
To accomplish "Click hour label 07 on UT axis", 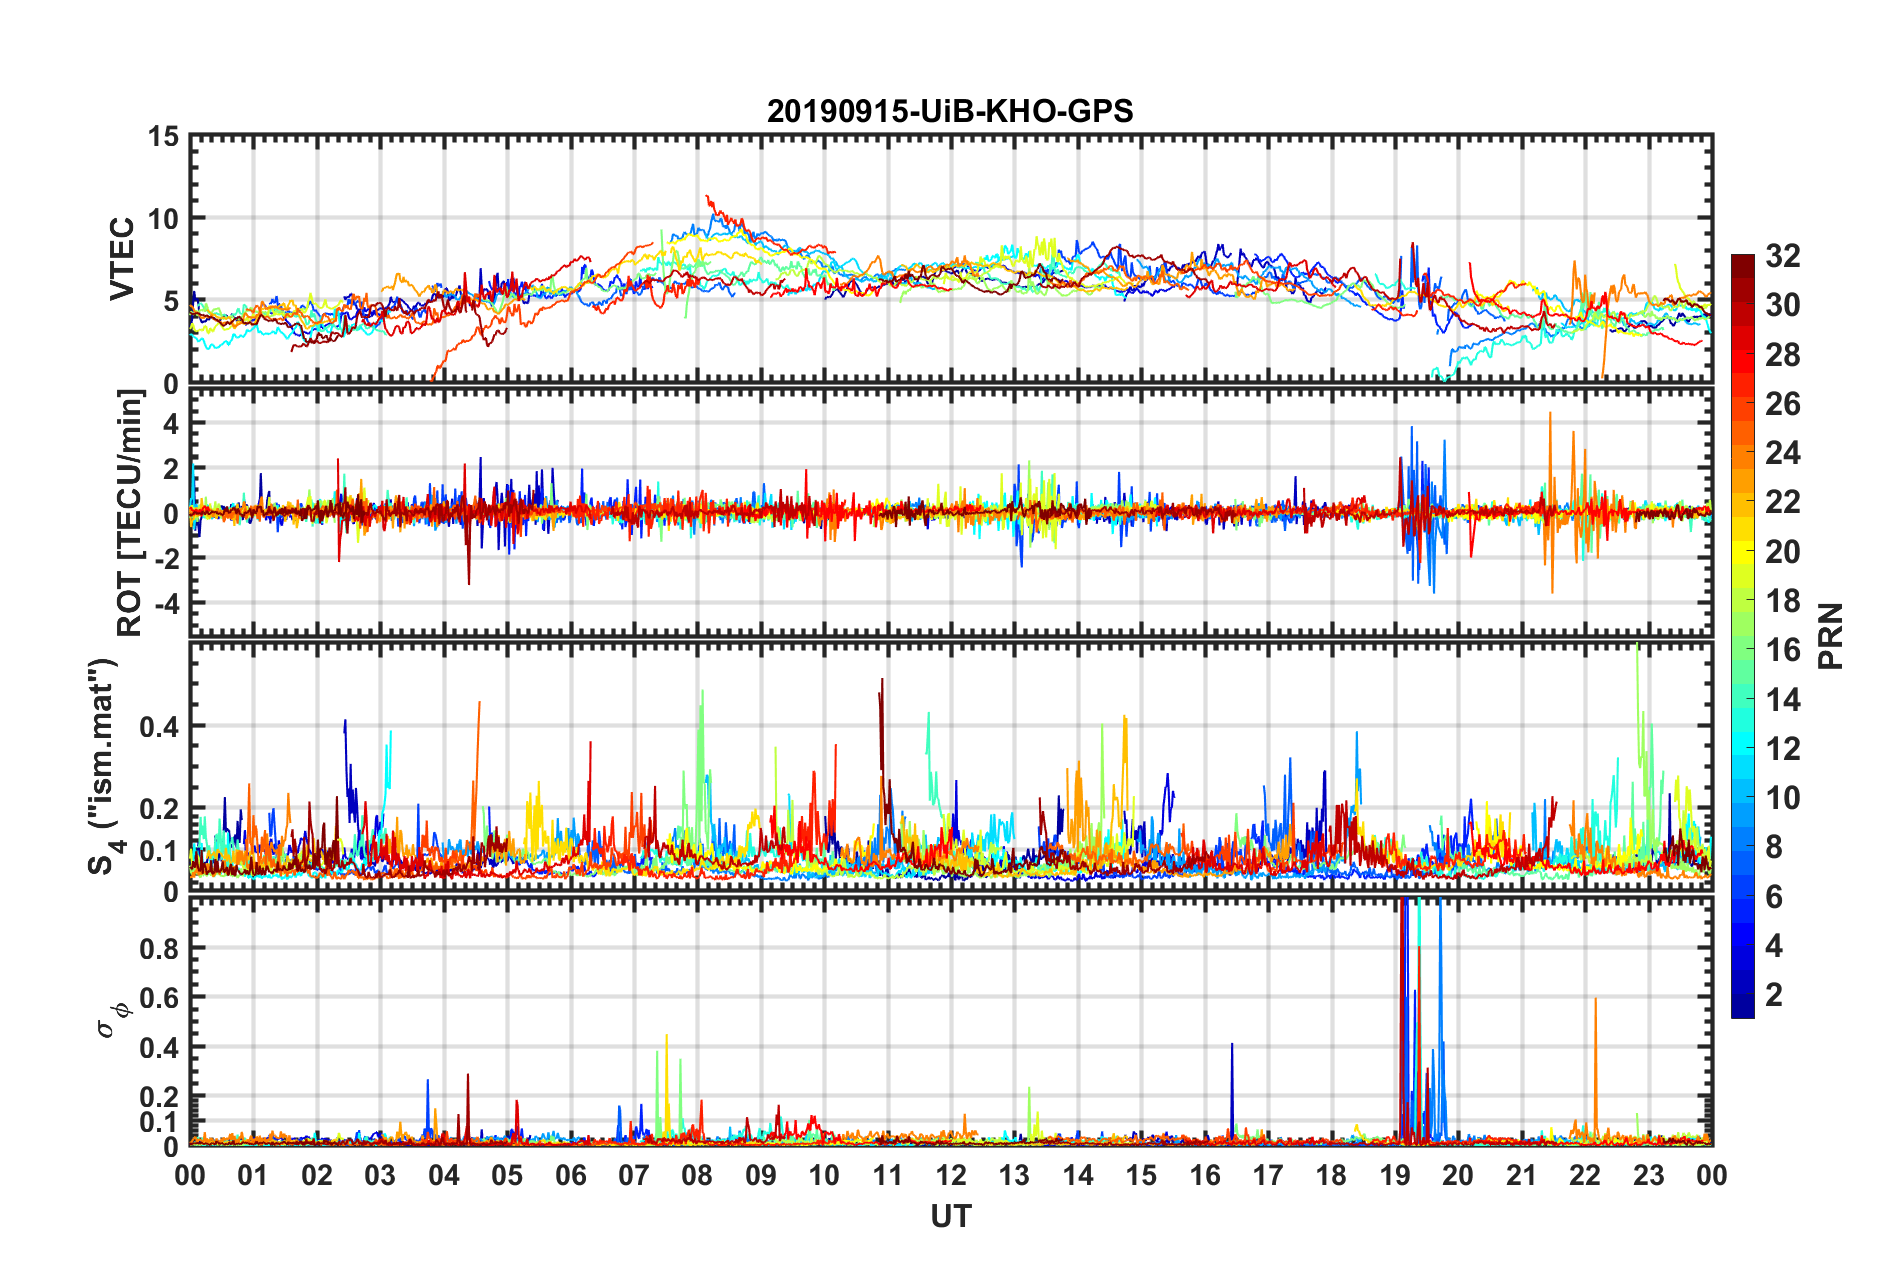I will (634, 1176).
